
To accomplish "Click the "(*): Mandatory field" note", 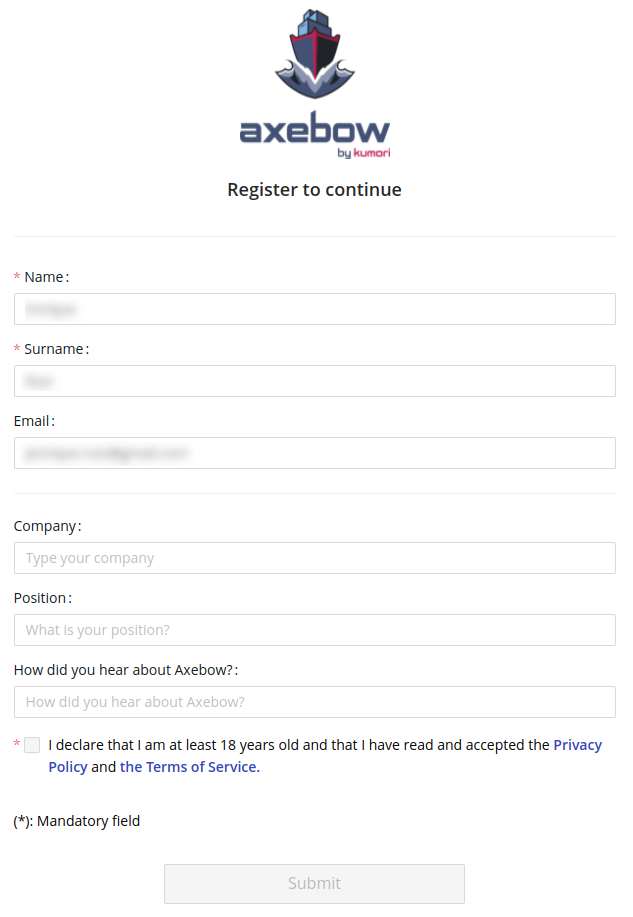I will 77,821.
